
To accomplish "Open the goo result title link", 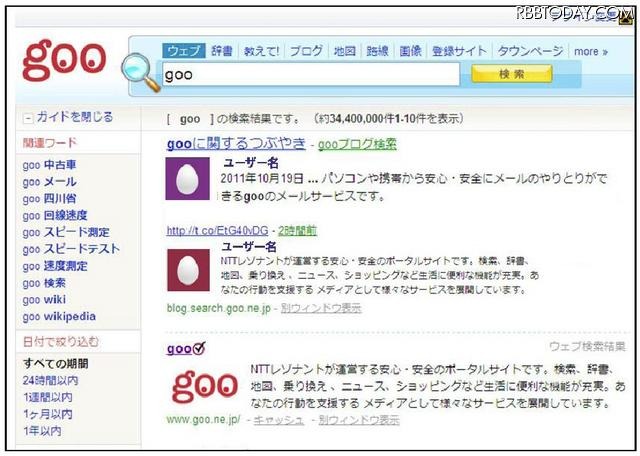I will coord(180,349).
